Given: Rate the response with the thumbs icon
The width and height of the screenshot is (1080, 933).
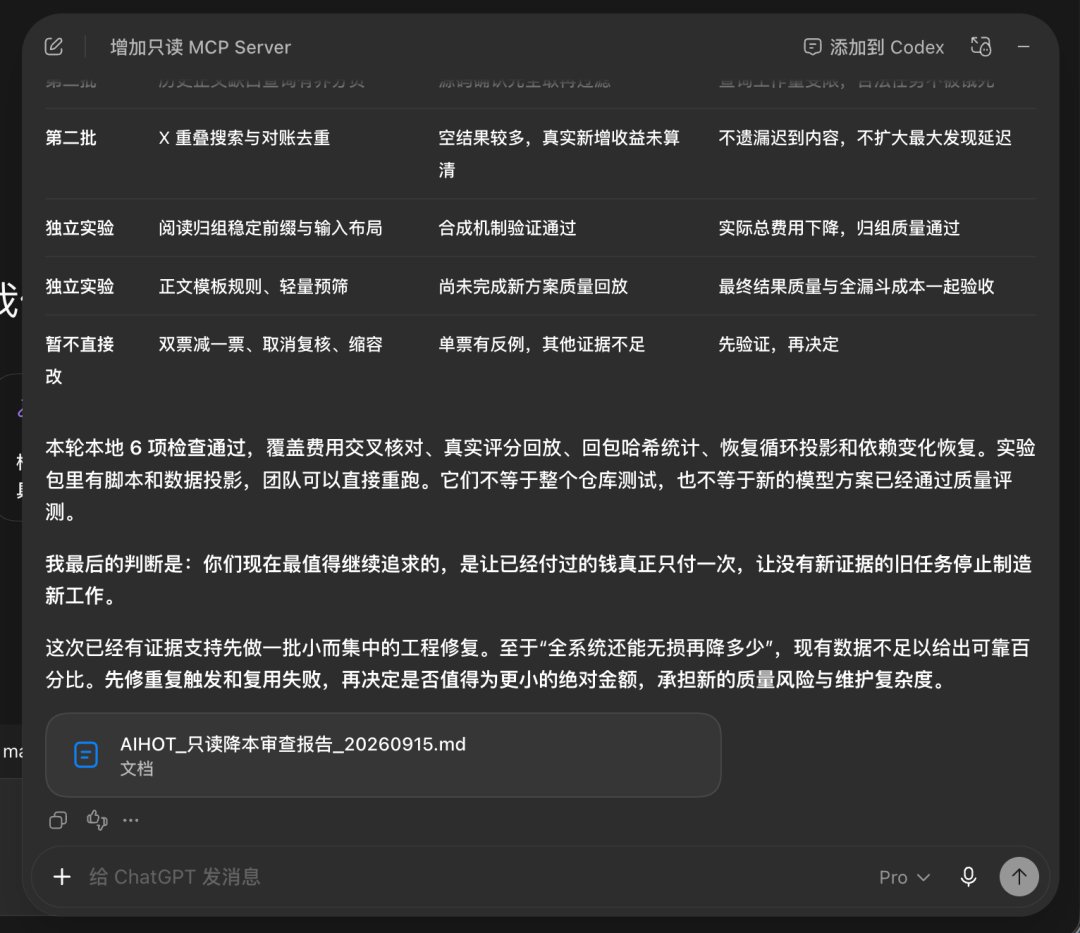Looking at the screenshot, I should click(97, 819).
